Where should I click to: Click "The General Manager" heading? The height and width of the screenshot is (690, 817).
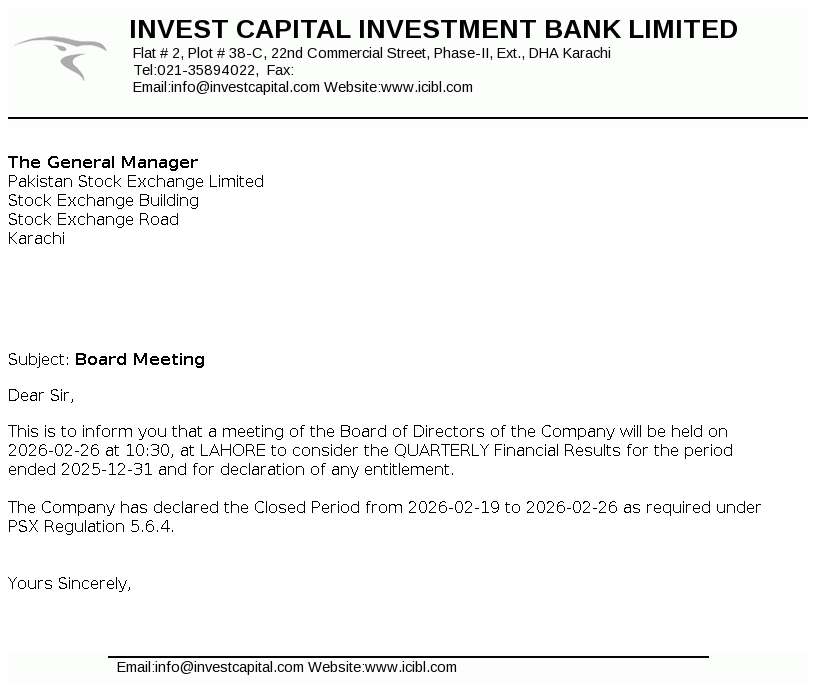point(103,162)
